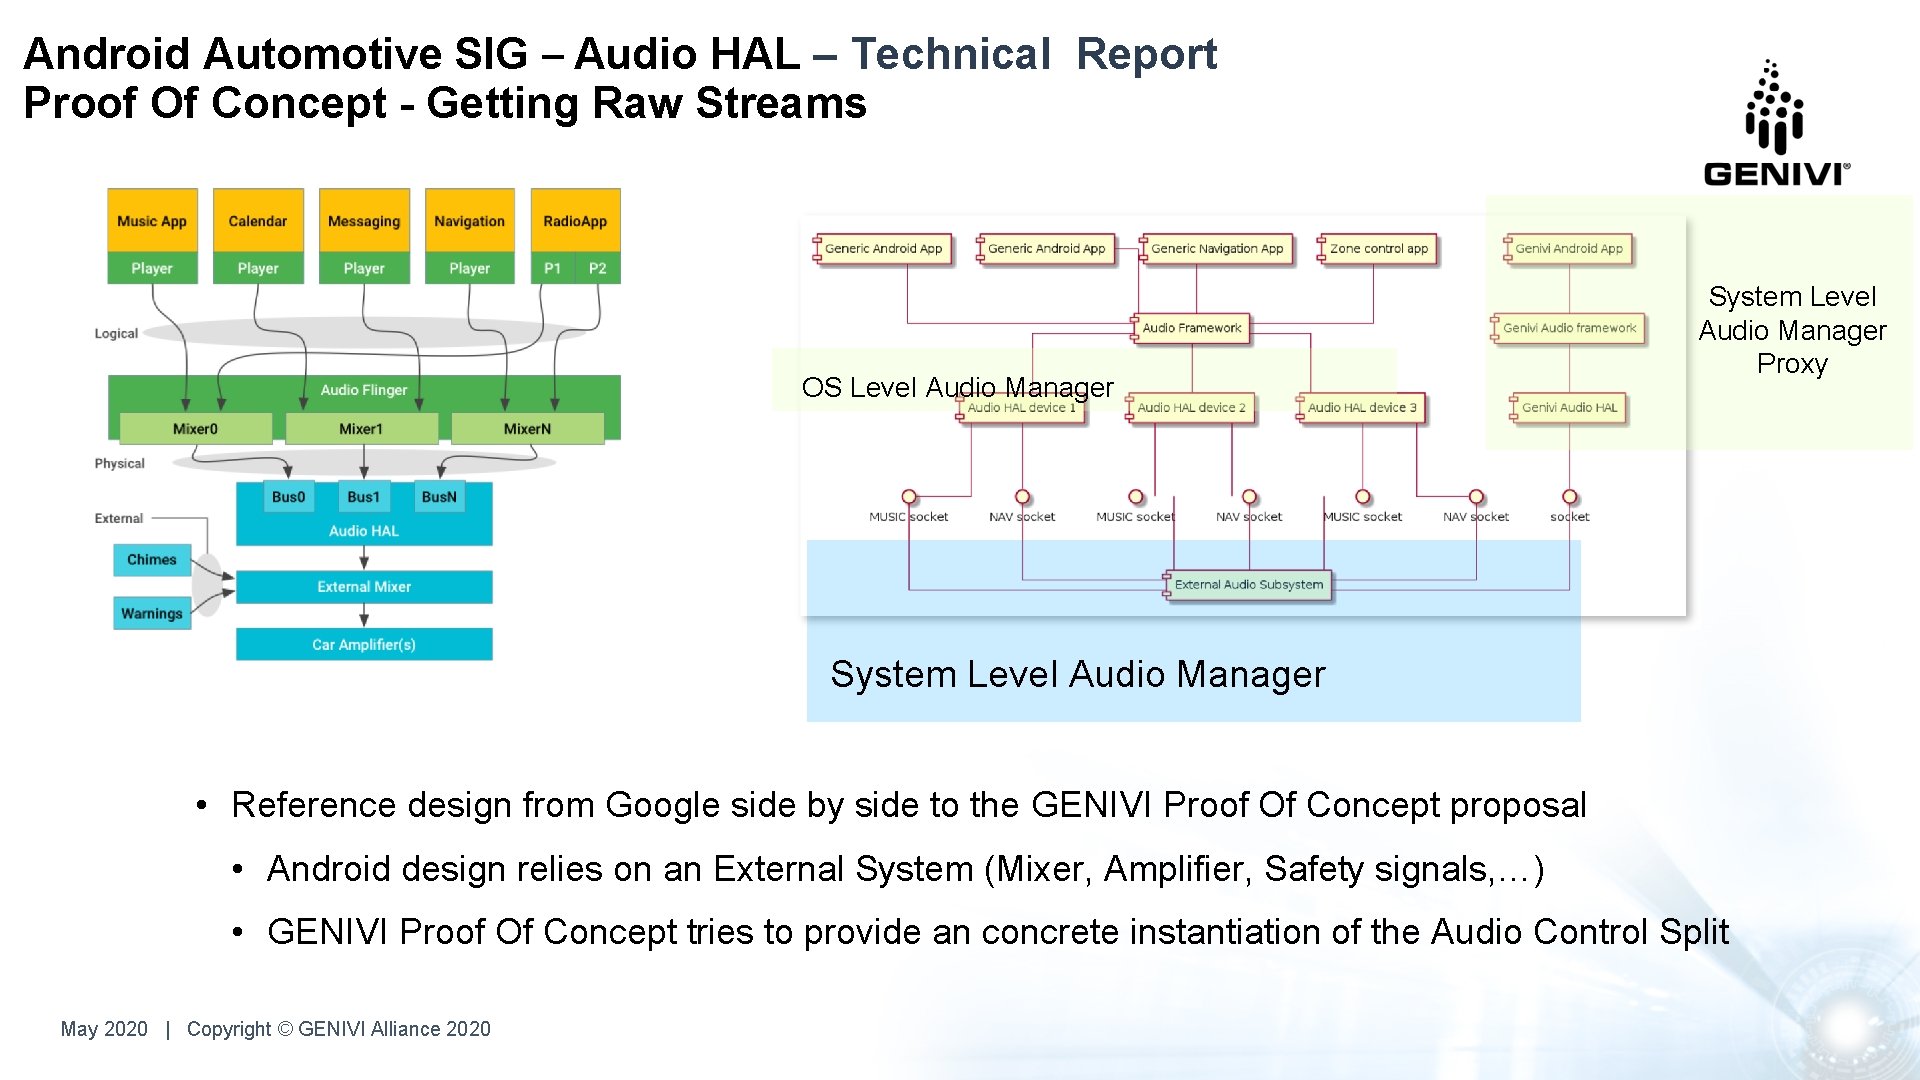Viewport: 1920px width, 1080px height.
Task: Click the Car Amplifier(s) block
Action: pyautogui.click(x=363, y=645)
